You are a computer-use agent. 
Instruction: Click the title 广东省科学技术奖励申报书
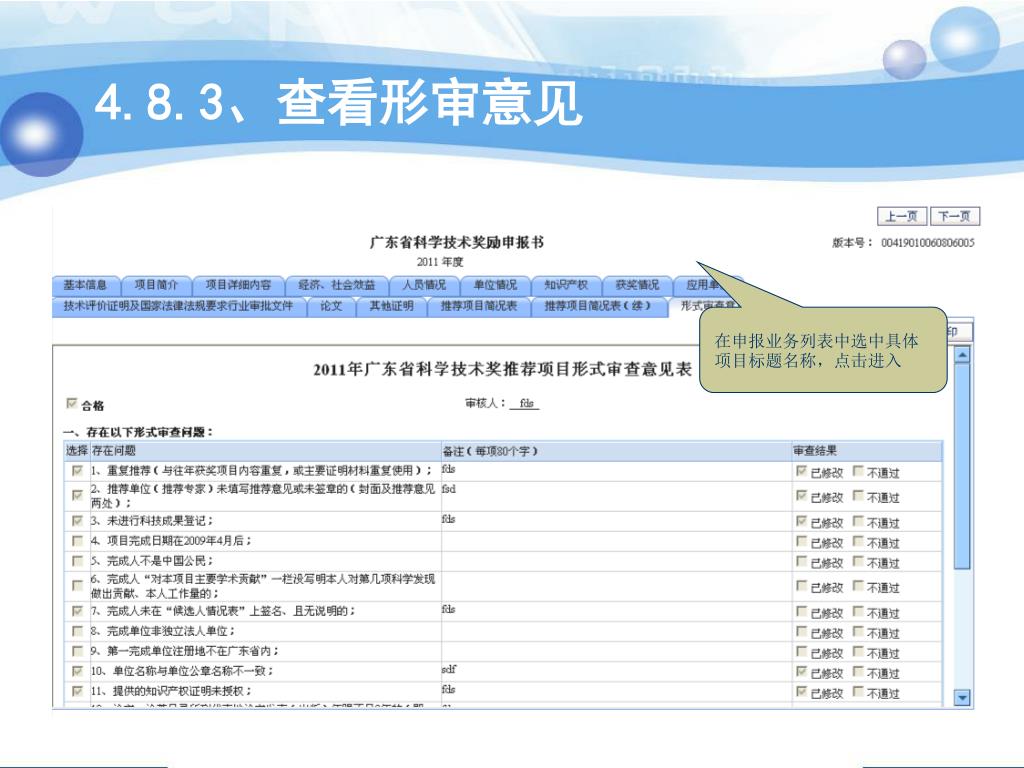click(x=456, y=242)
